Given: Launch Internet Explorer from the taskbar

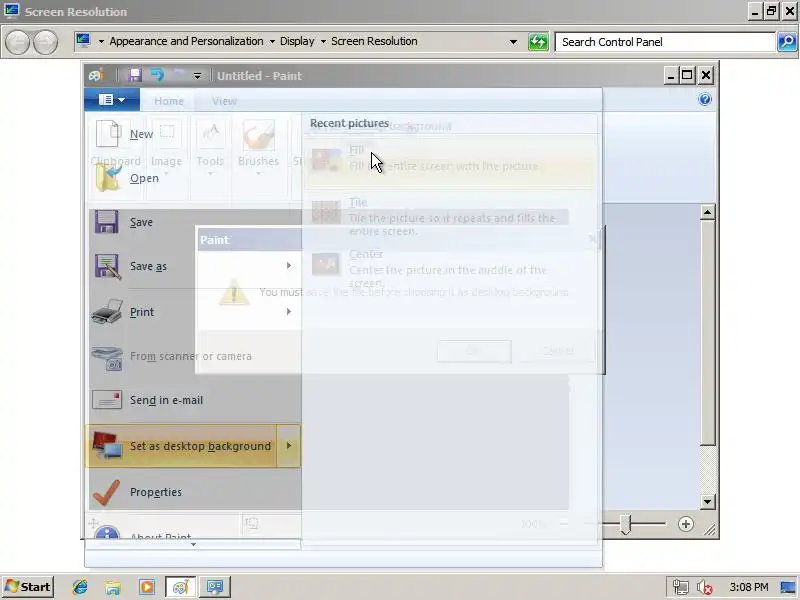Looking at the screenshot, I should pos(80,587).
